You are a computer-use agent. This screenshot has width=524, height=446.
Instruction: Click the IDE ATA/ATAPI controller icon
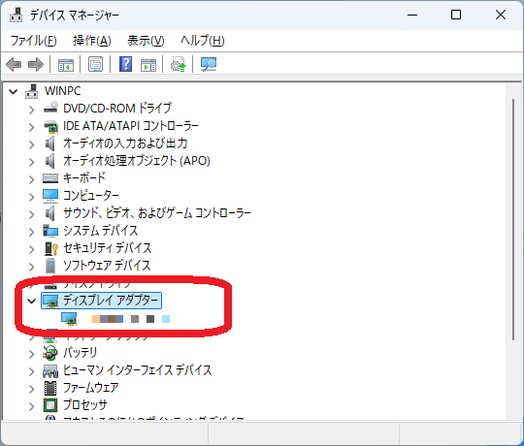pyautogui.click(x=50, y=126)
